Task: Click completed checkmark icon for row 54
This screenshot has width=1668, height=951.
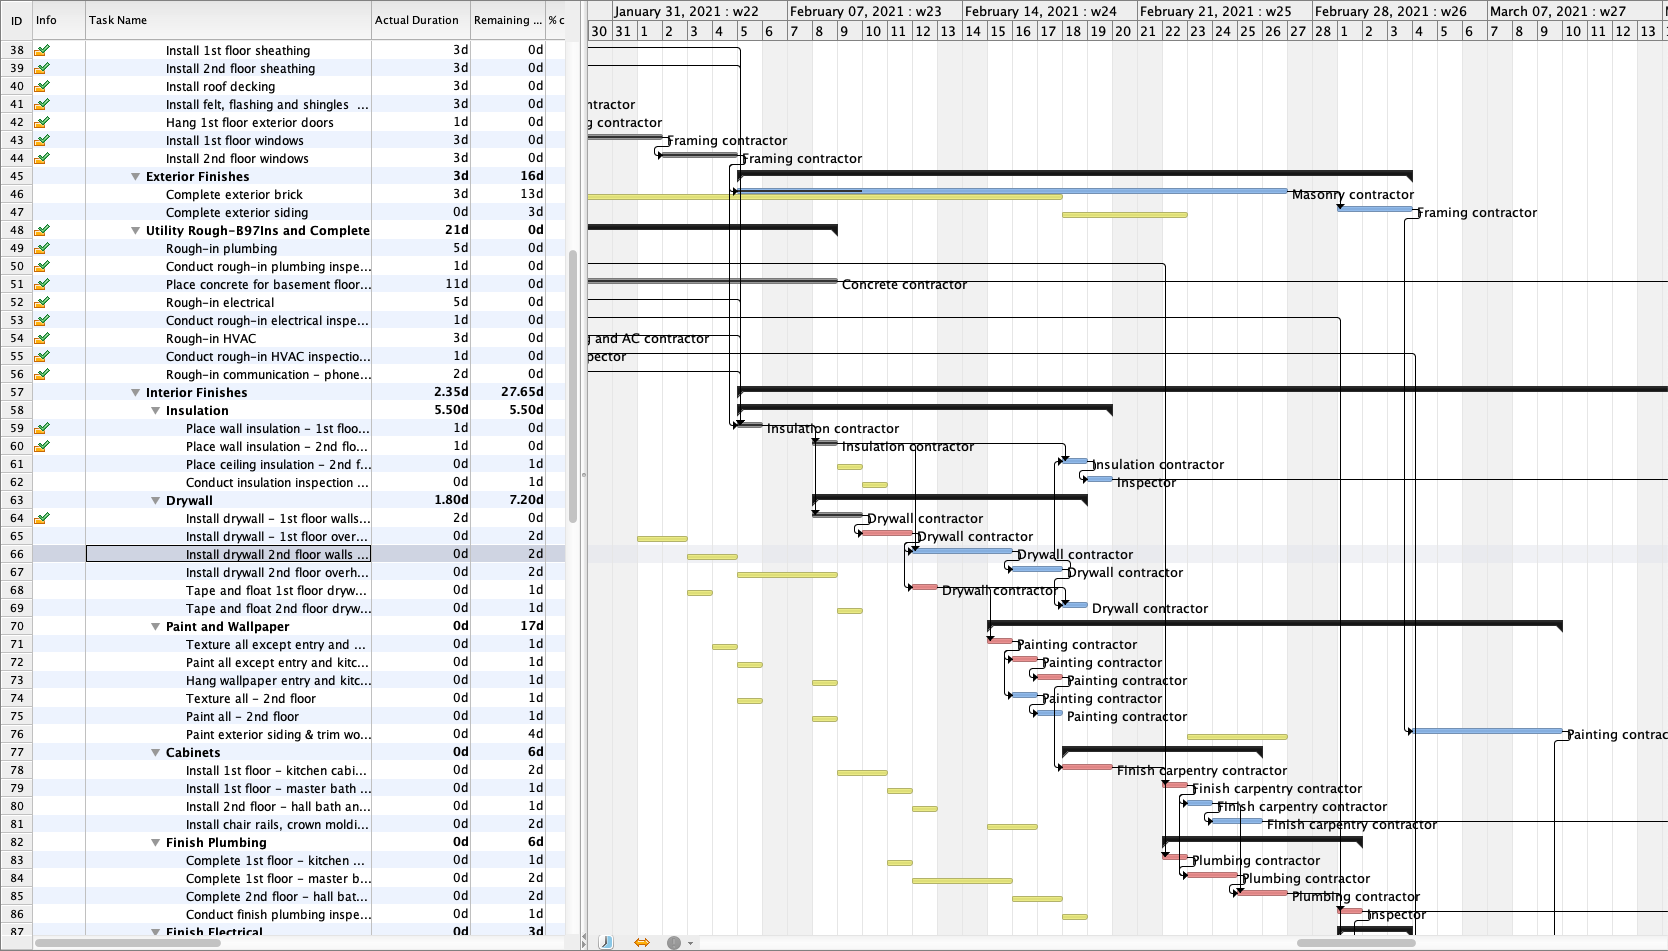Action: point(42,338)
